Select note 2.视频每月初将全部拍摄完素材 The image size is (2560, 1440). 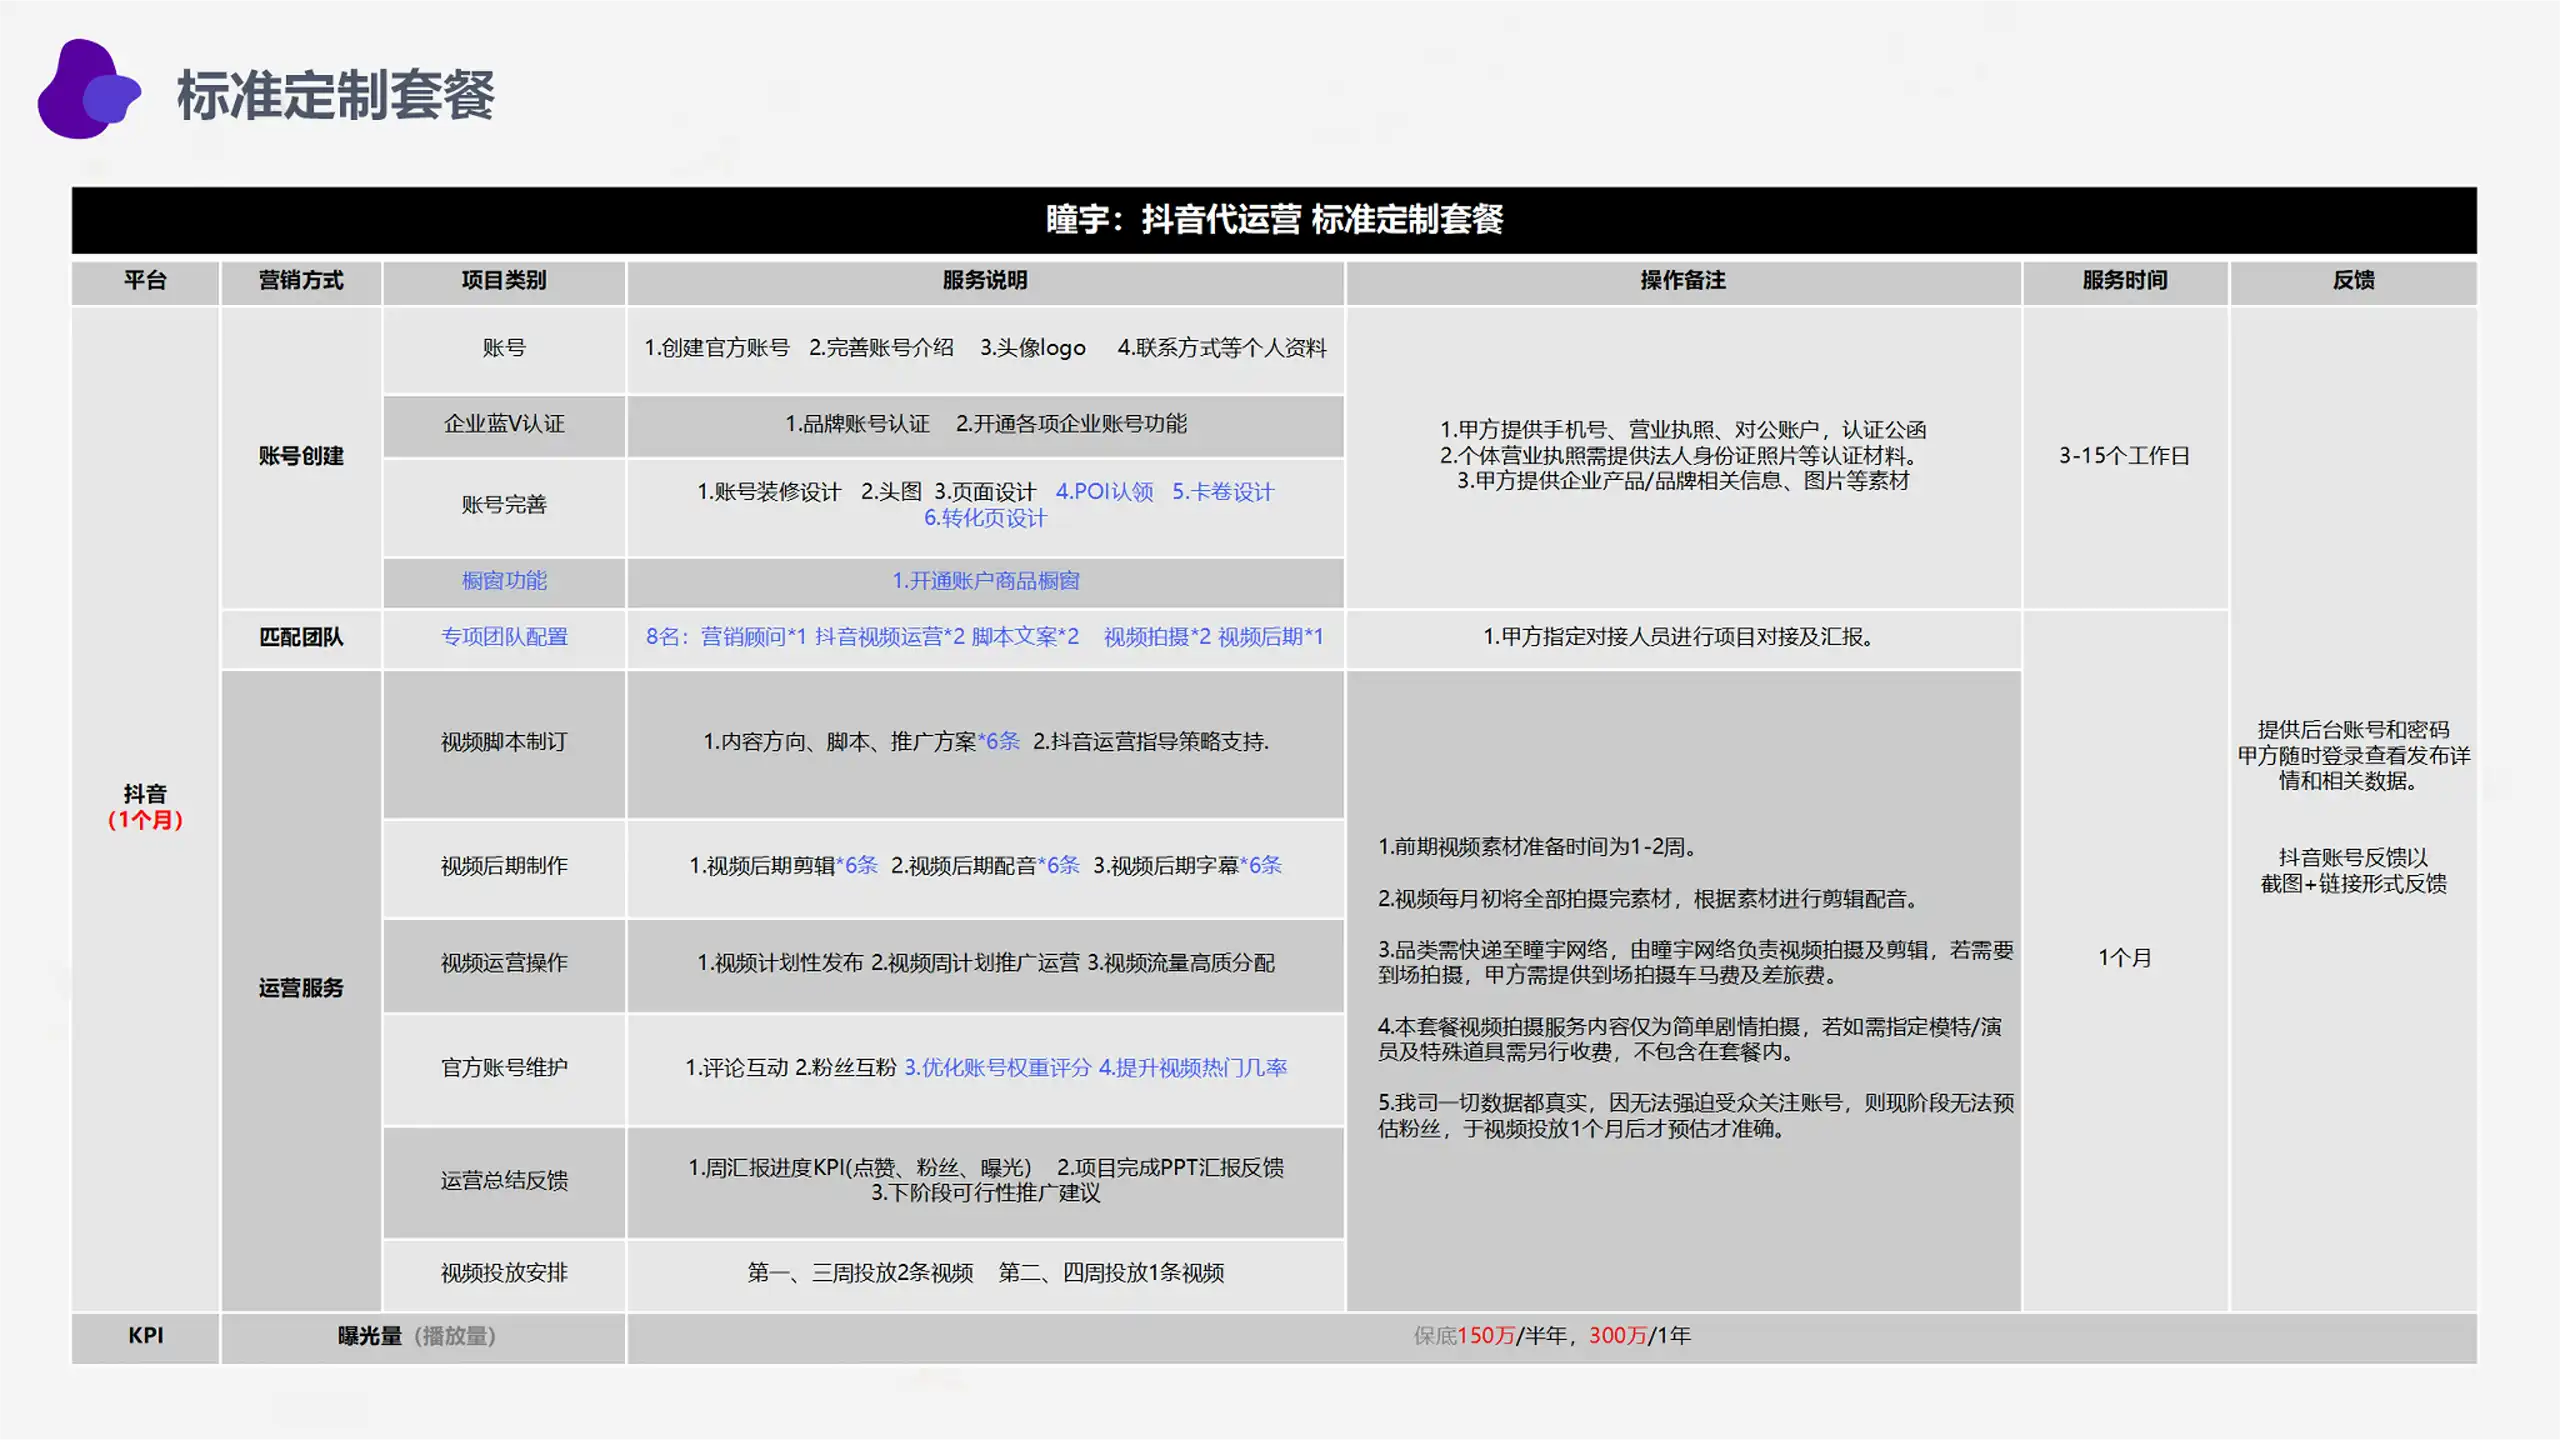point(1651,900)
